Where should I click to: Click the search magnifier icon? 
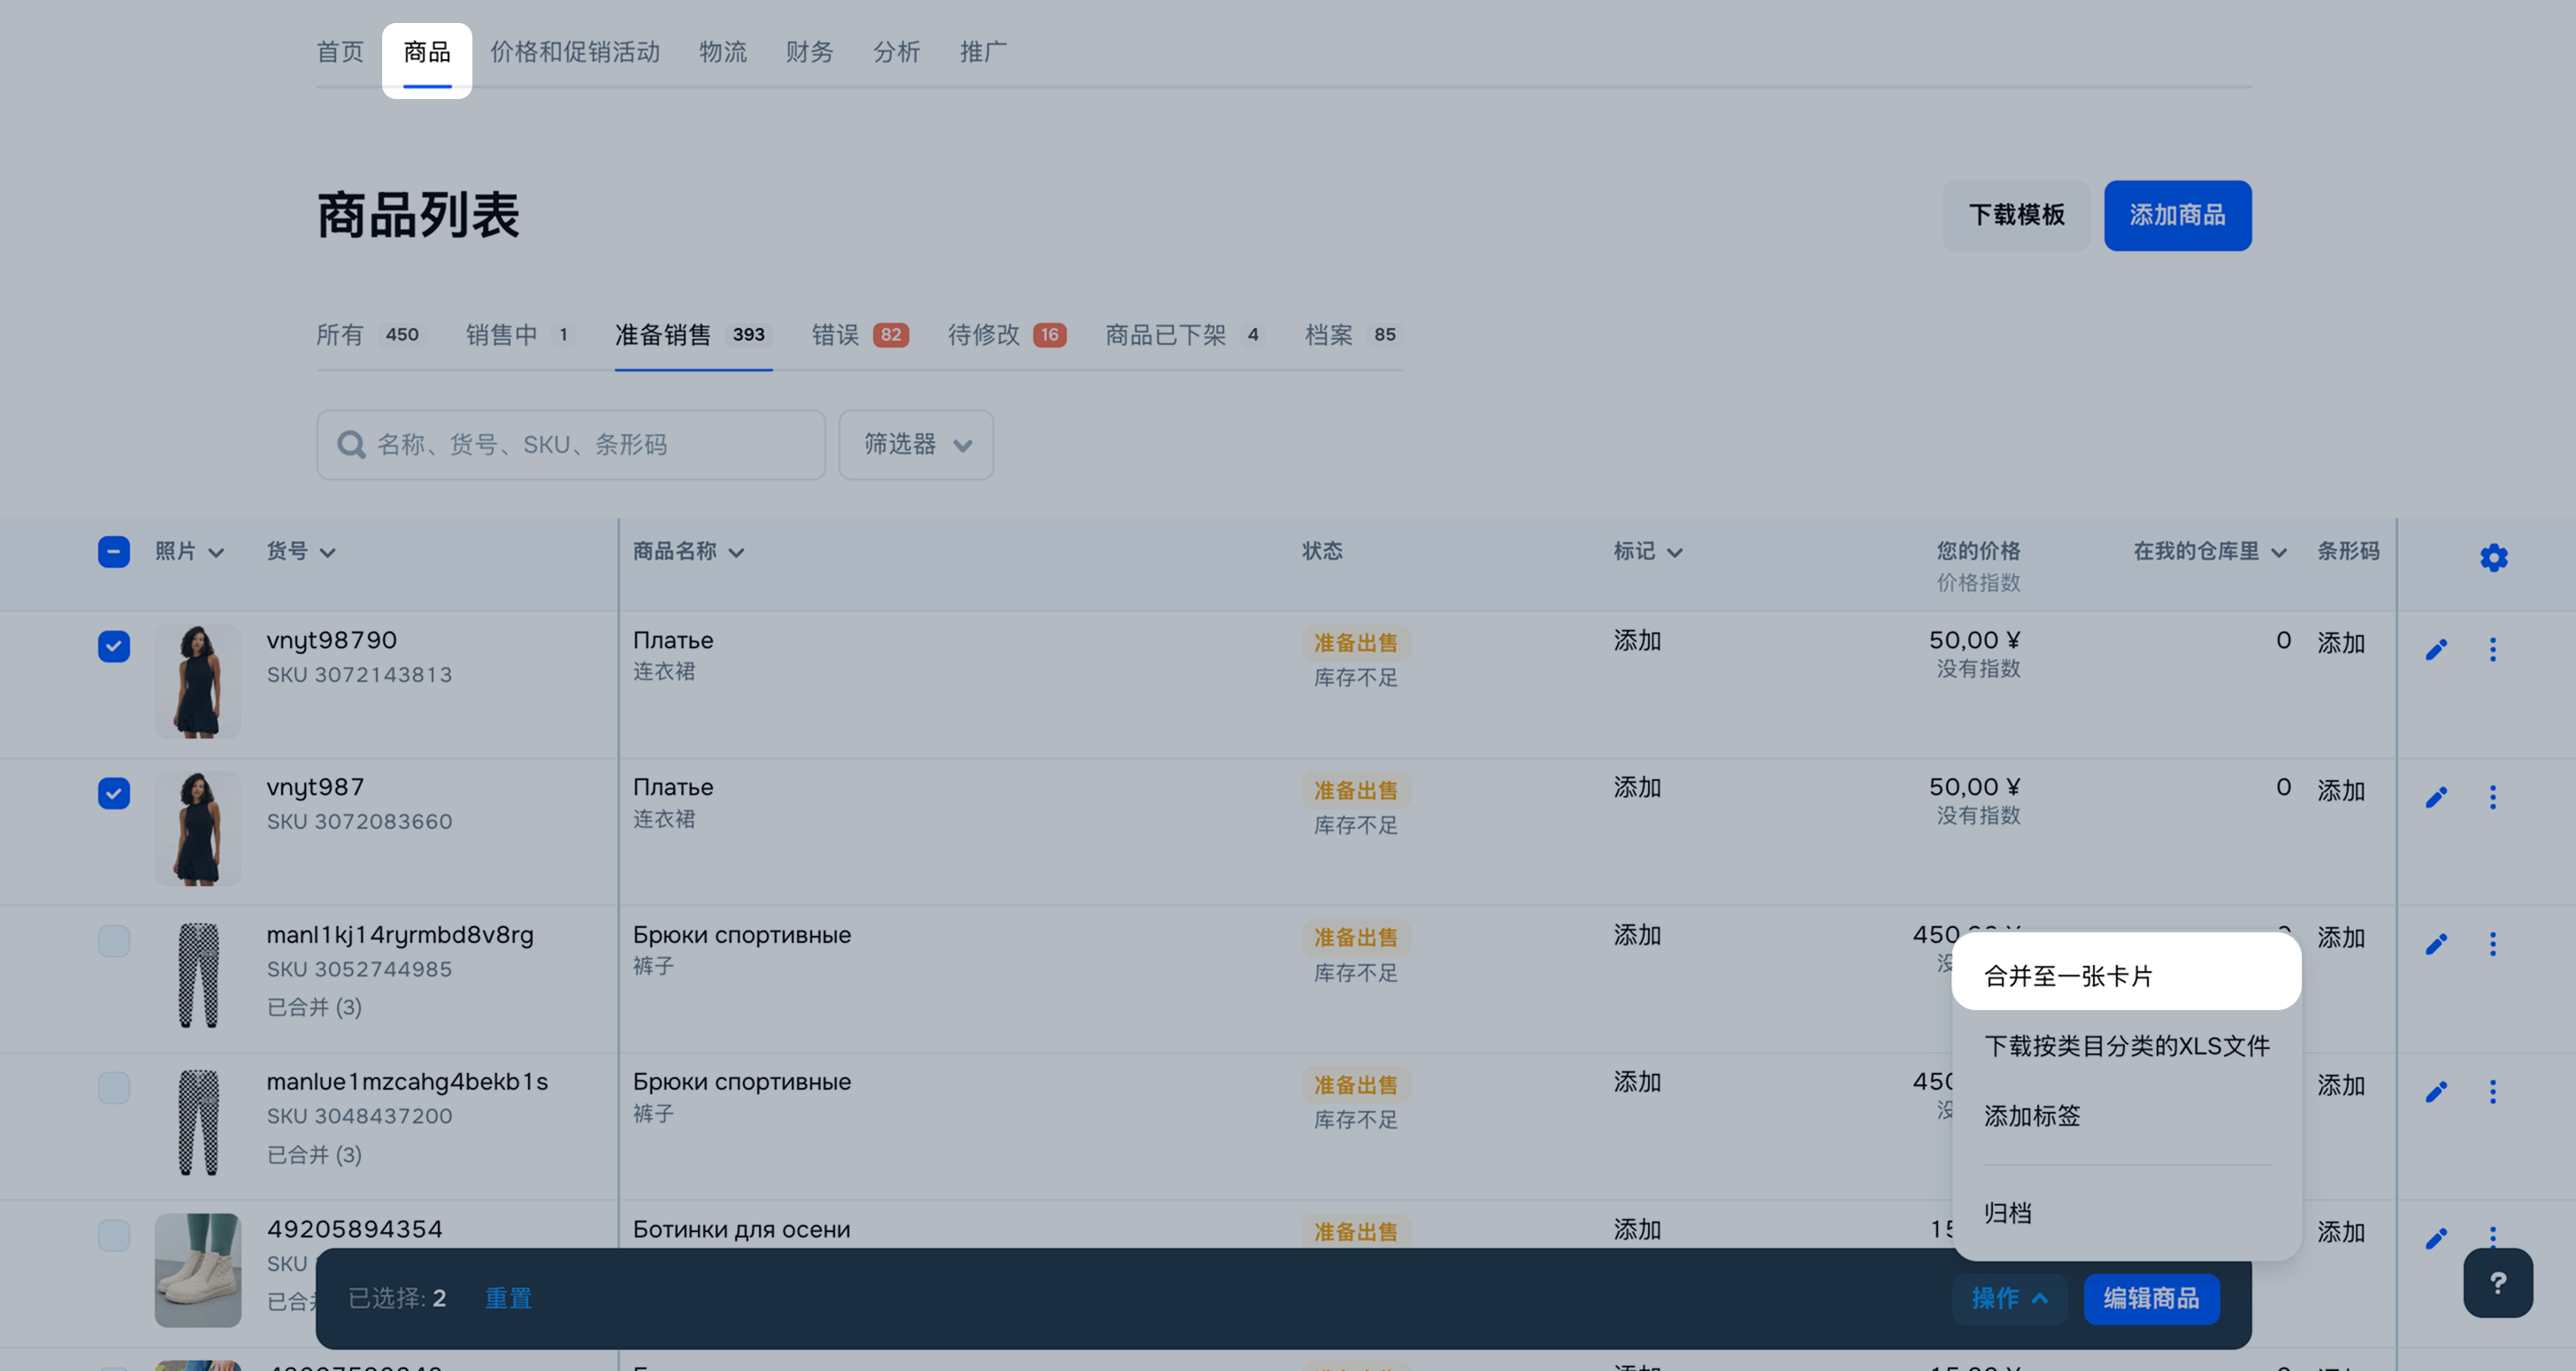click(x=351, y=444)
